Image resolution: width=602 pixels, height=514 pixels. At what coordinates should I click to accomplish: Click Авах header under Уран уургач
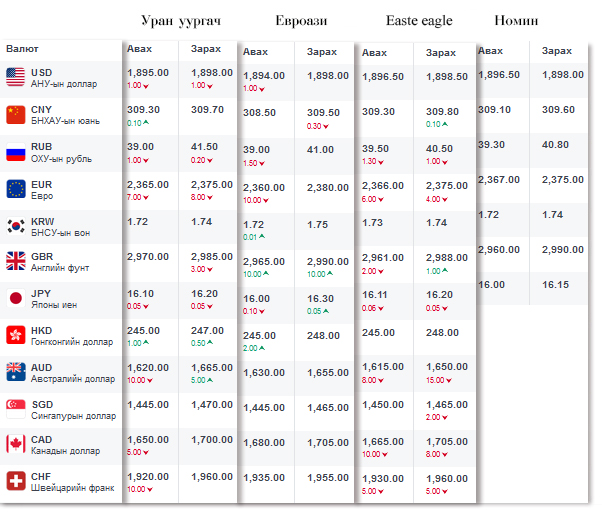pyautogui.click(x=140, y=48)
